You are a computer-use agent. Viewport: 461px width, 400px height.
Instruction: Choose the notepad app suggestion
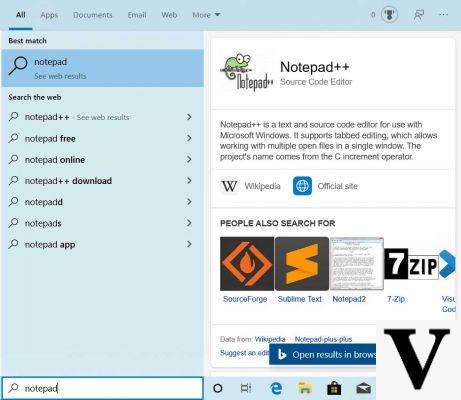click(x=103, y=244)
